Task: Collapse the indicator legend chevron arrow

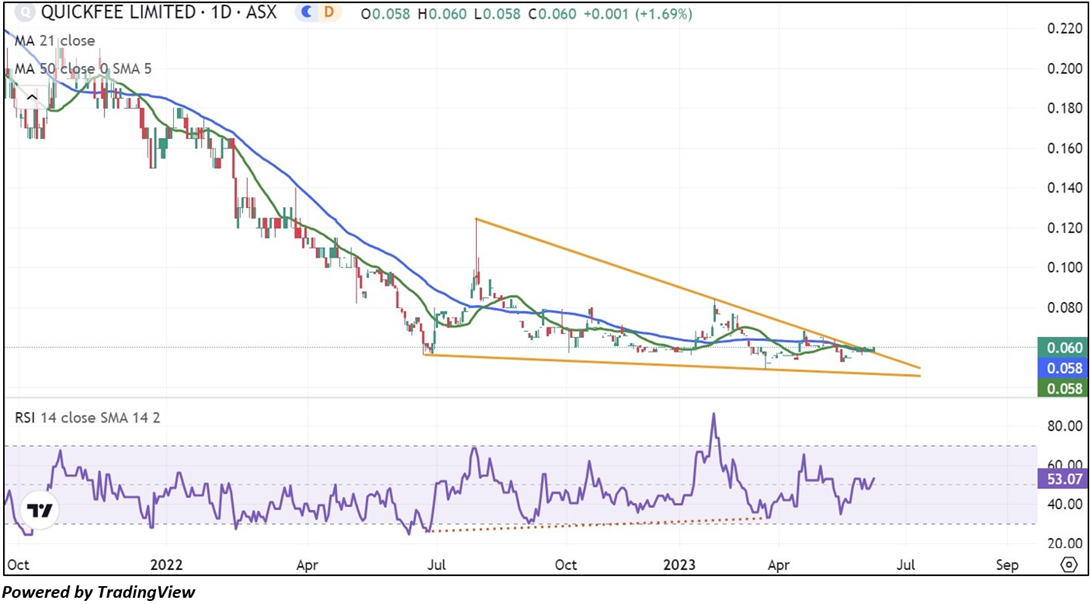Action: click(x=31, y=98)
